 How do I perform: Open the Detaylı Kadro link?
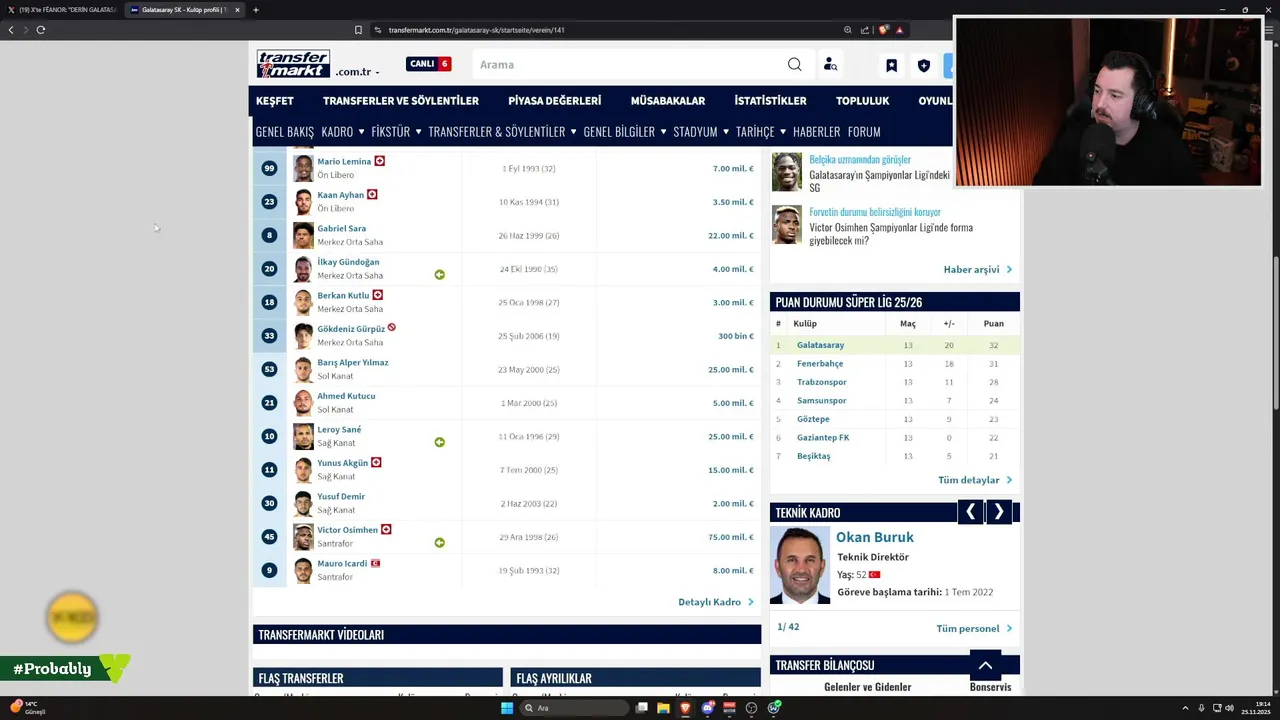[716, 602]
